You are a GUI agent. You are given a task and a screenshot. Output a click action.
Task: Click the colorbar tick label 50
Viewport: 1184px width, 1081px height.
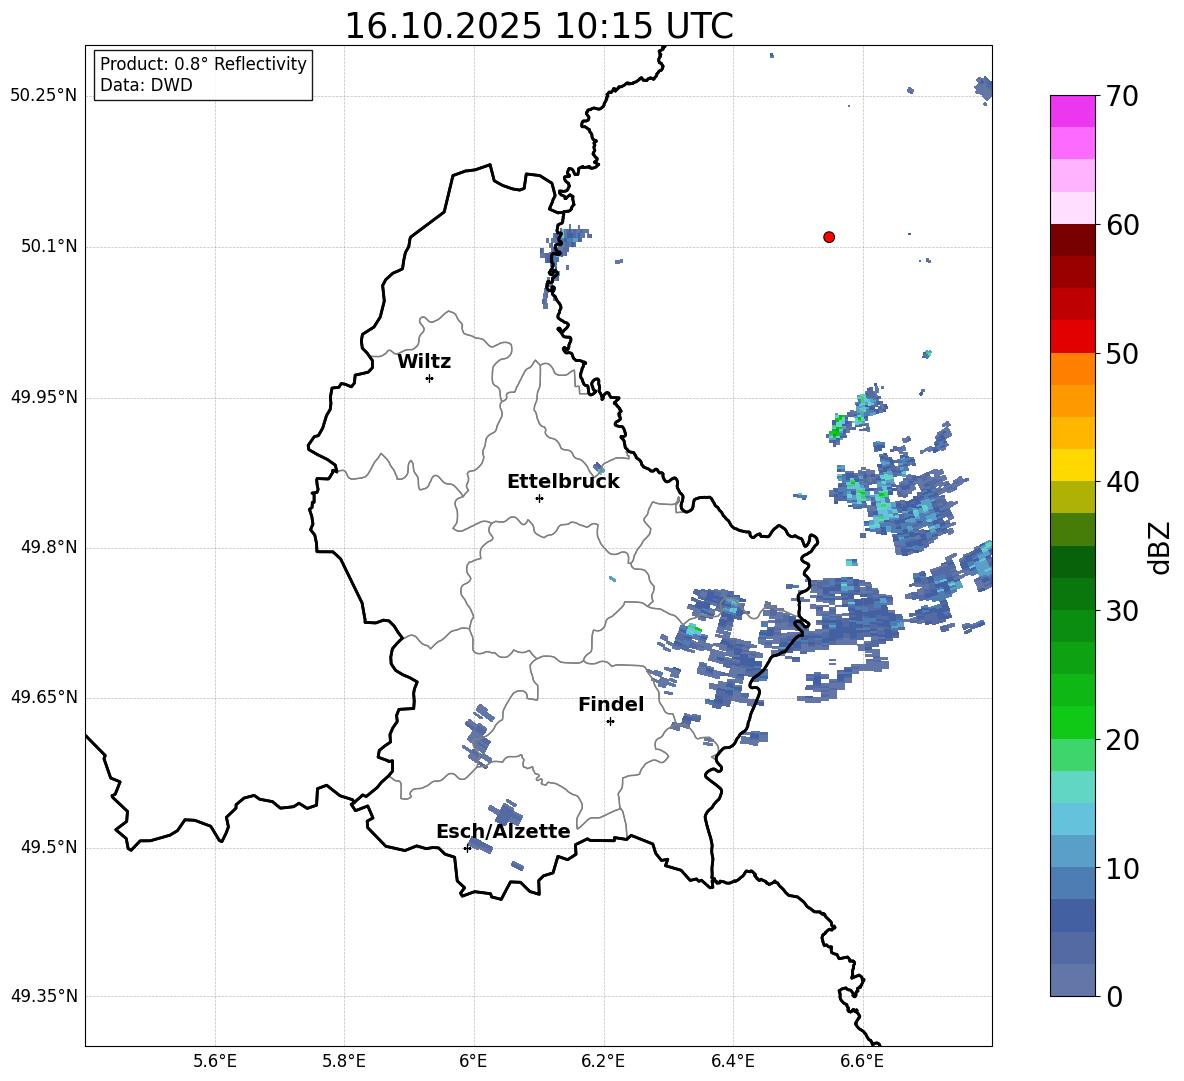tap(1122, 353)
